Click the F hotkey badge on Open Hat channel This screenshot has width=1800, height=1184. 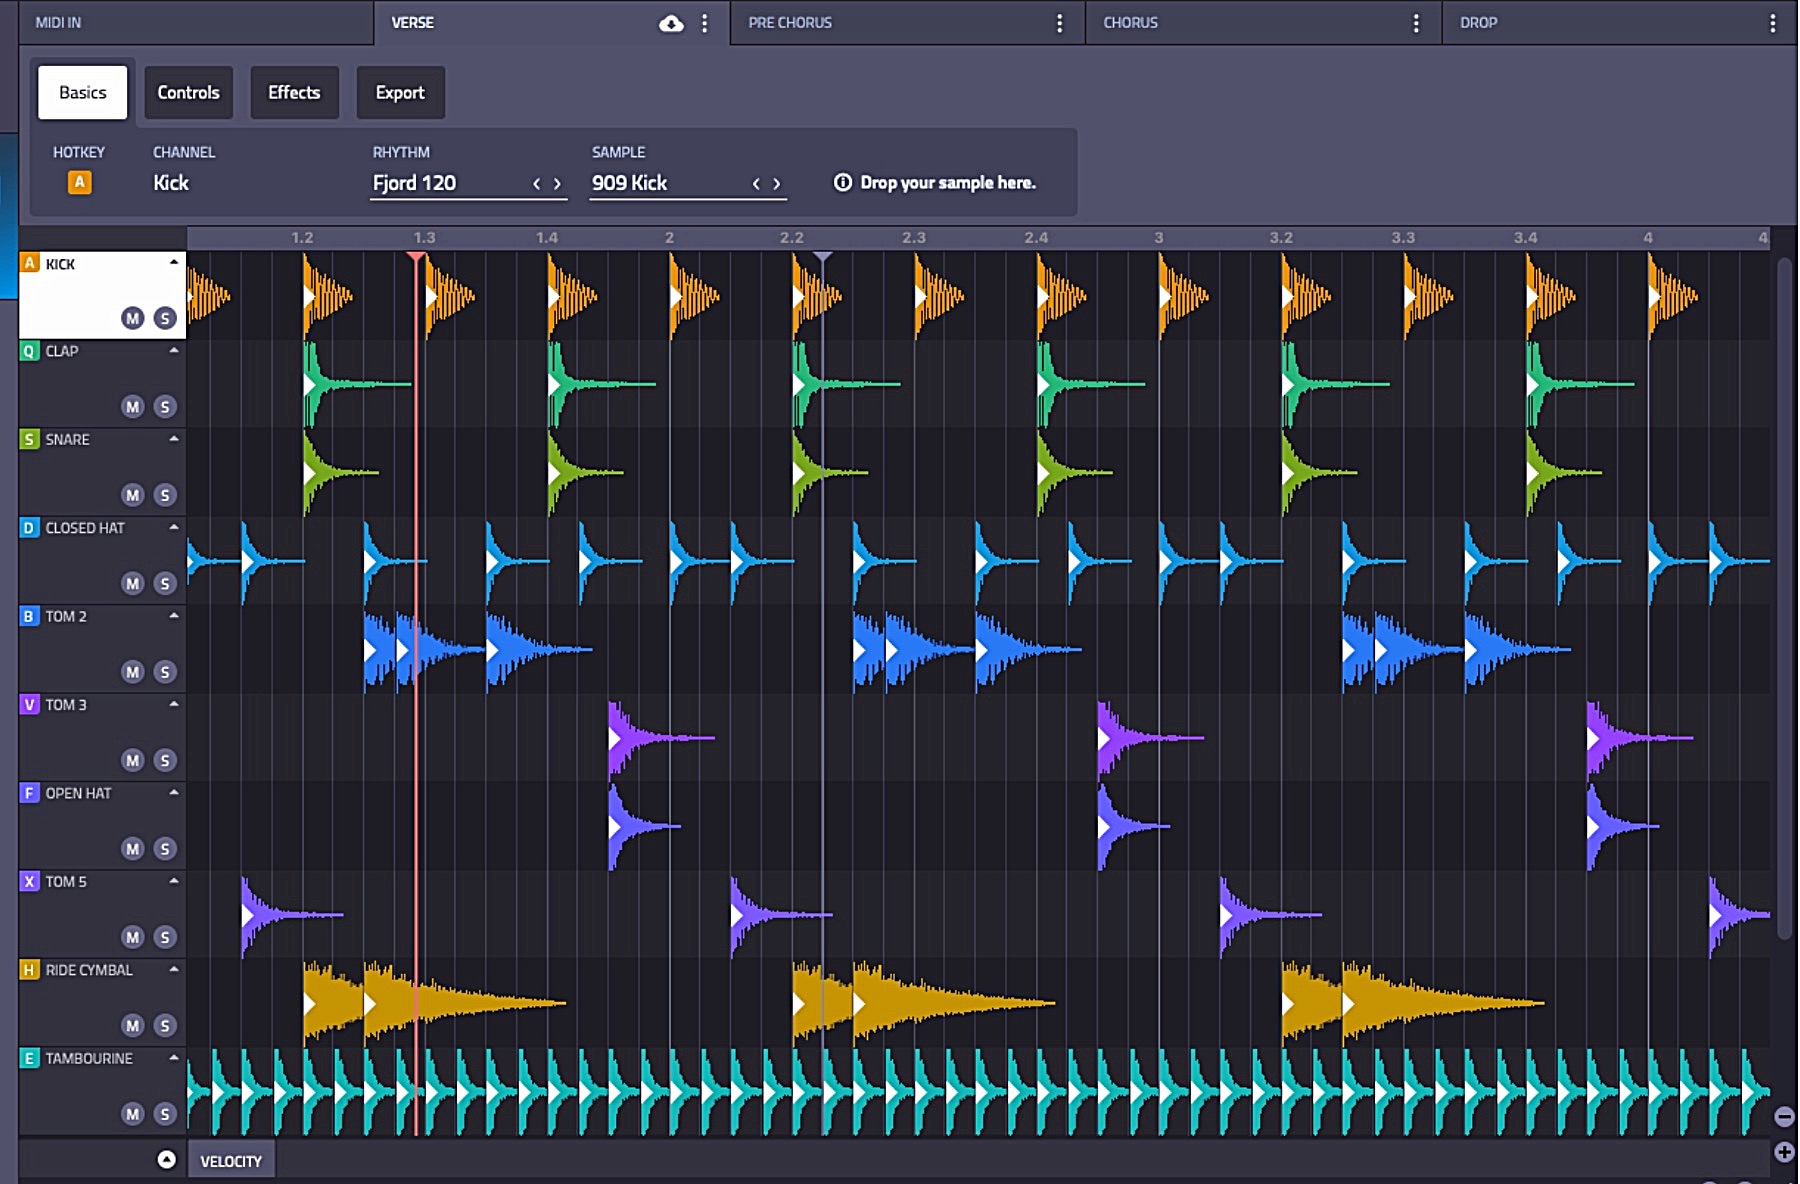(29, 793)
